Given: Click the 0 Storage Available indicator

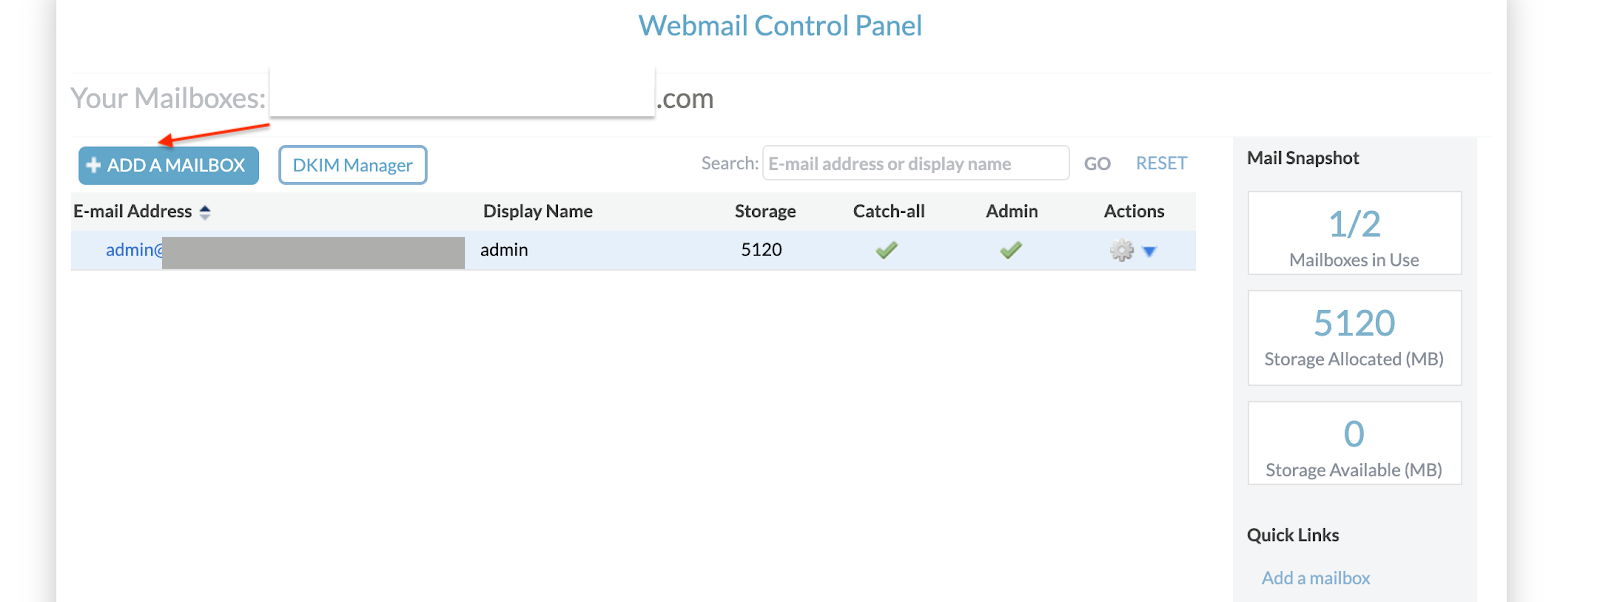Looking at the screenshot, I should pos(1354,442).
